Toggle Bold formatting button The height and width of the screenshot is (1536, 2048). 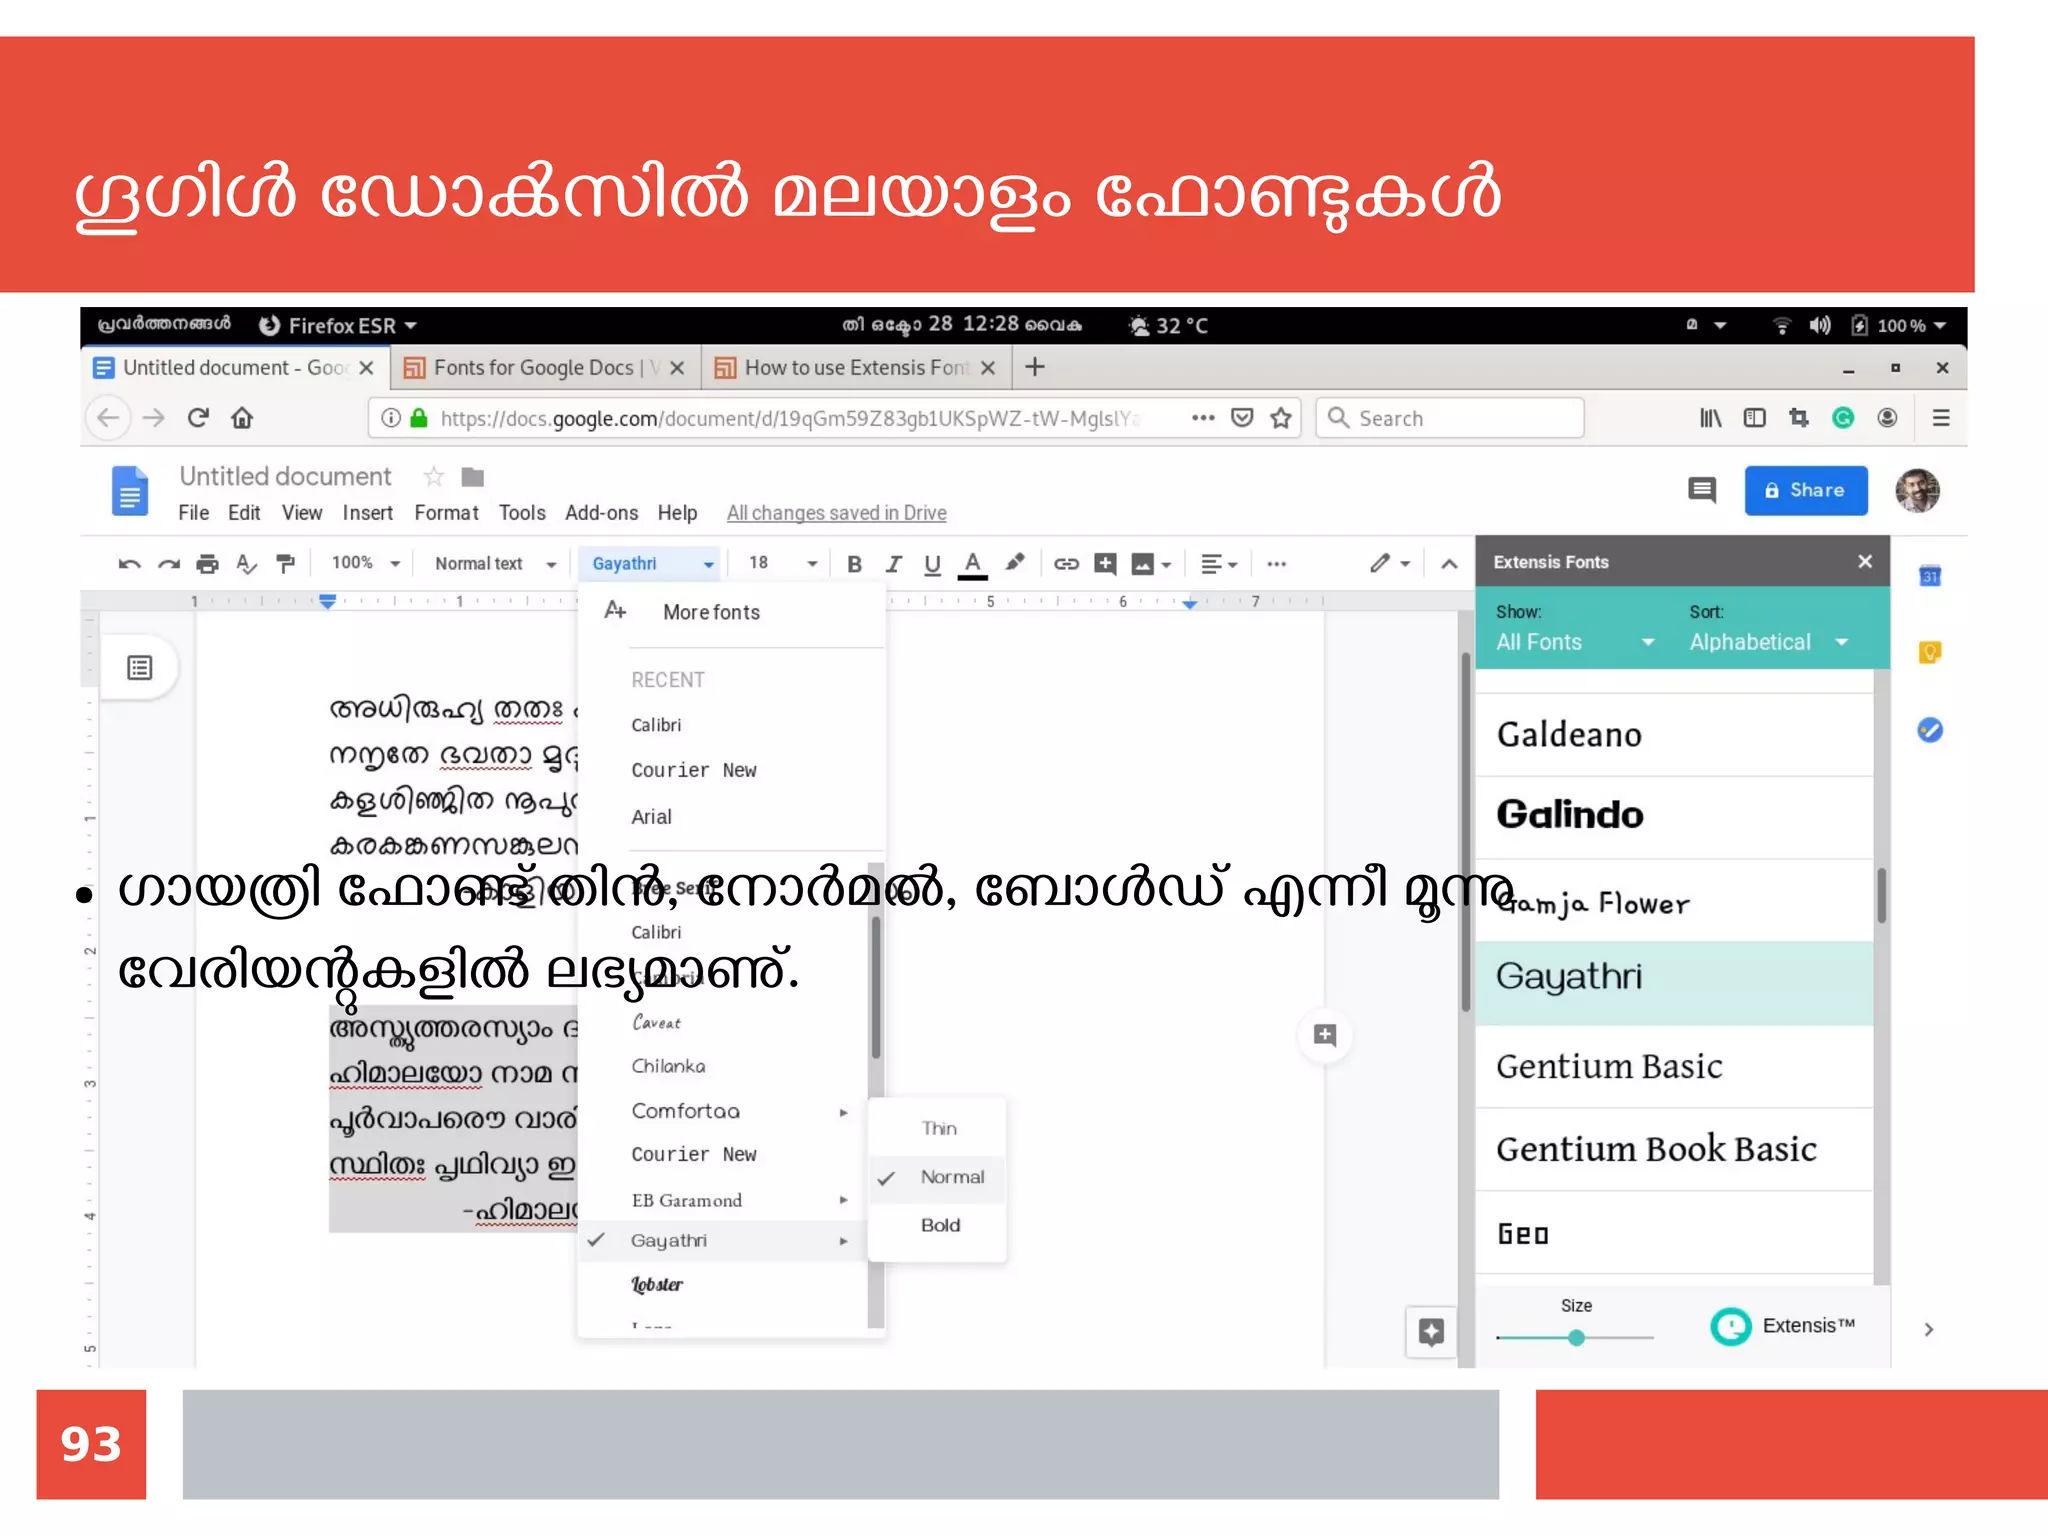tap(854, 564)
